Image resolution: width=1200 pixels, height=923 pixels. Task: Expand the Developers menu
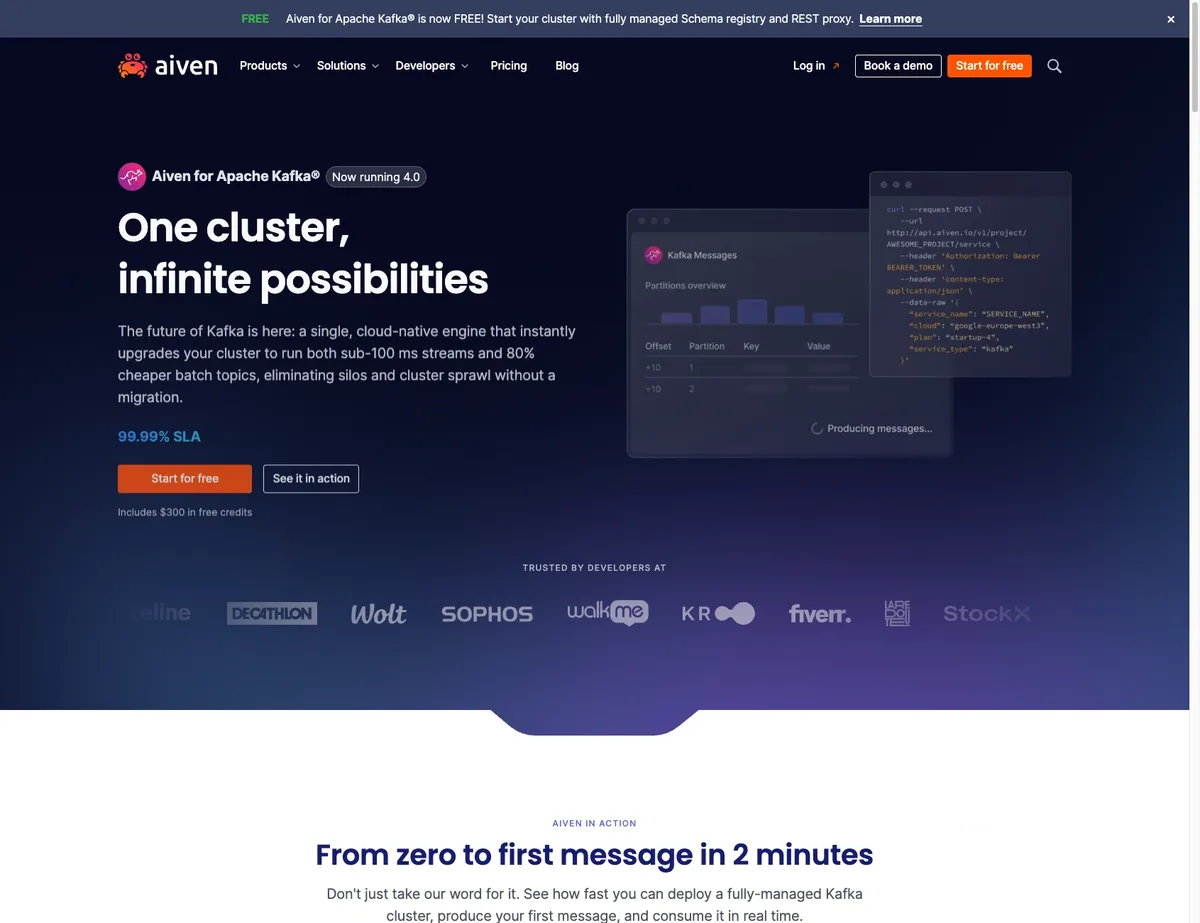coord(431,66)
